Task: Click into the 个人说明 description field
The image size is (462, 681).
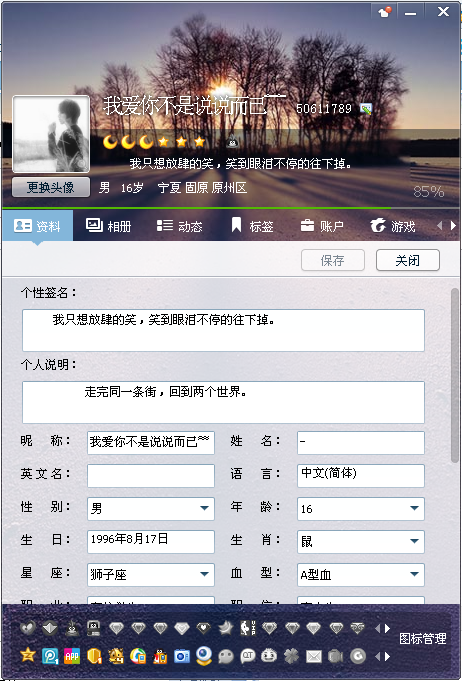Action: tap(223, 402)
